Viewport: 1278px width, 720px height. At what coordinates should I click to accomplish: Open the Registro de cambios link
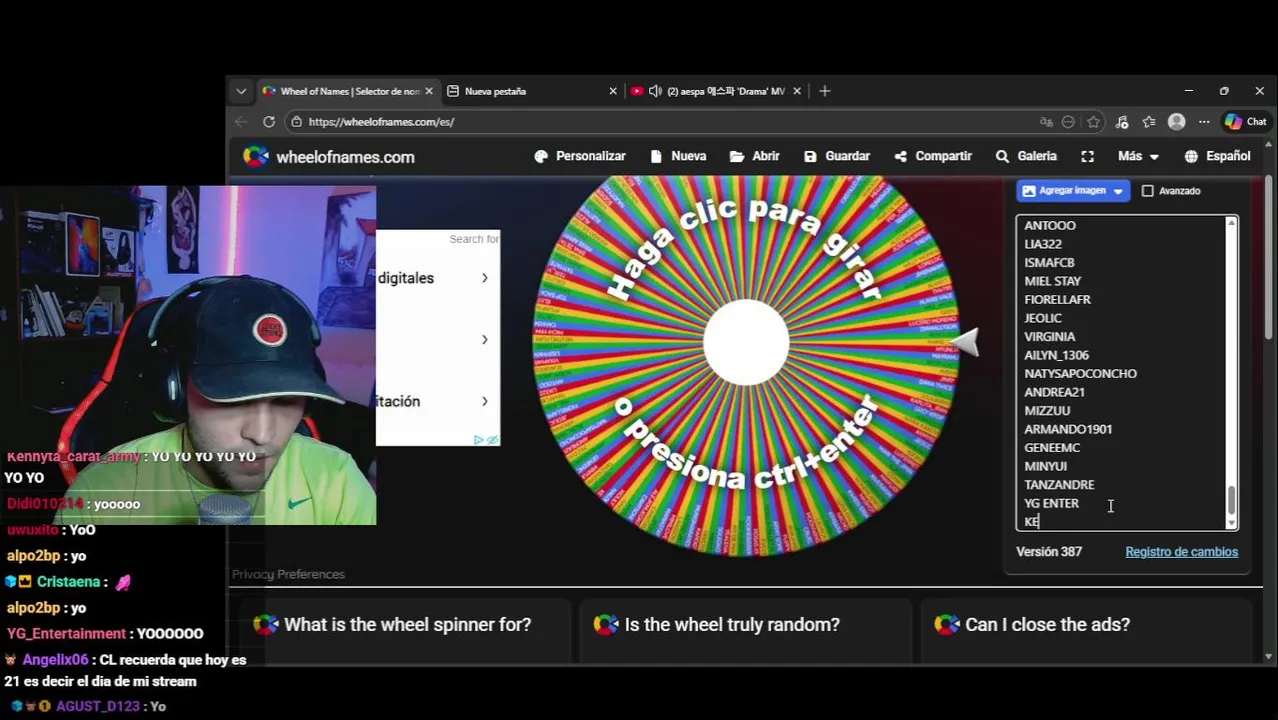1181,552
